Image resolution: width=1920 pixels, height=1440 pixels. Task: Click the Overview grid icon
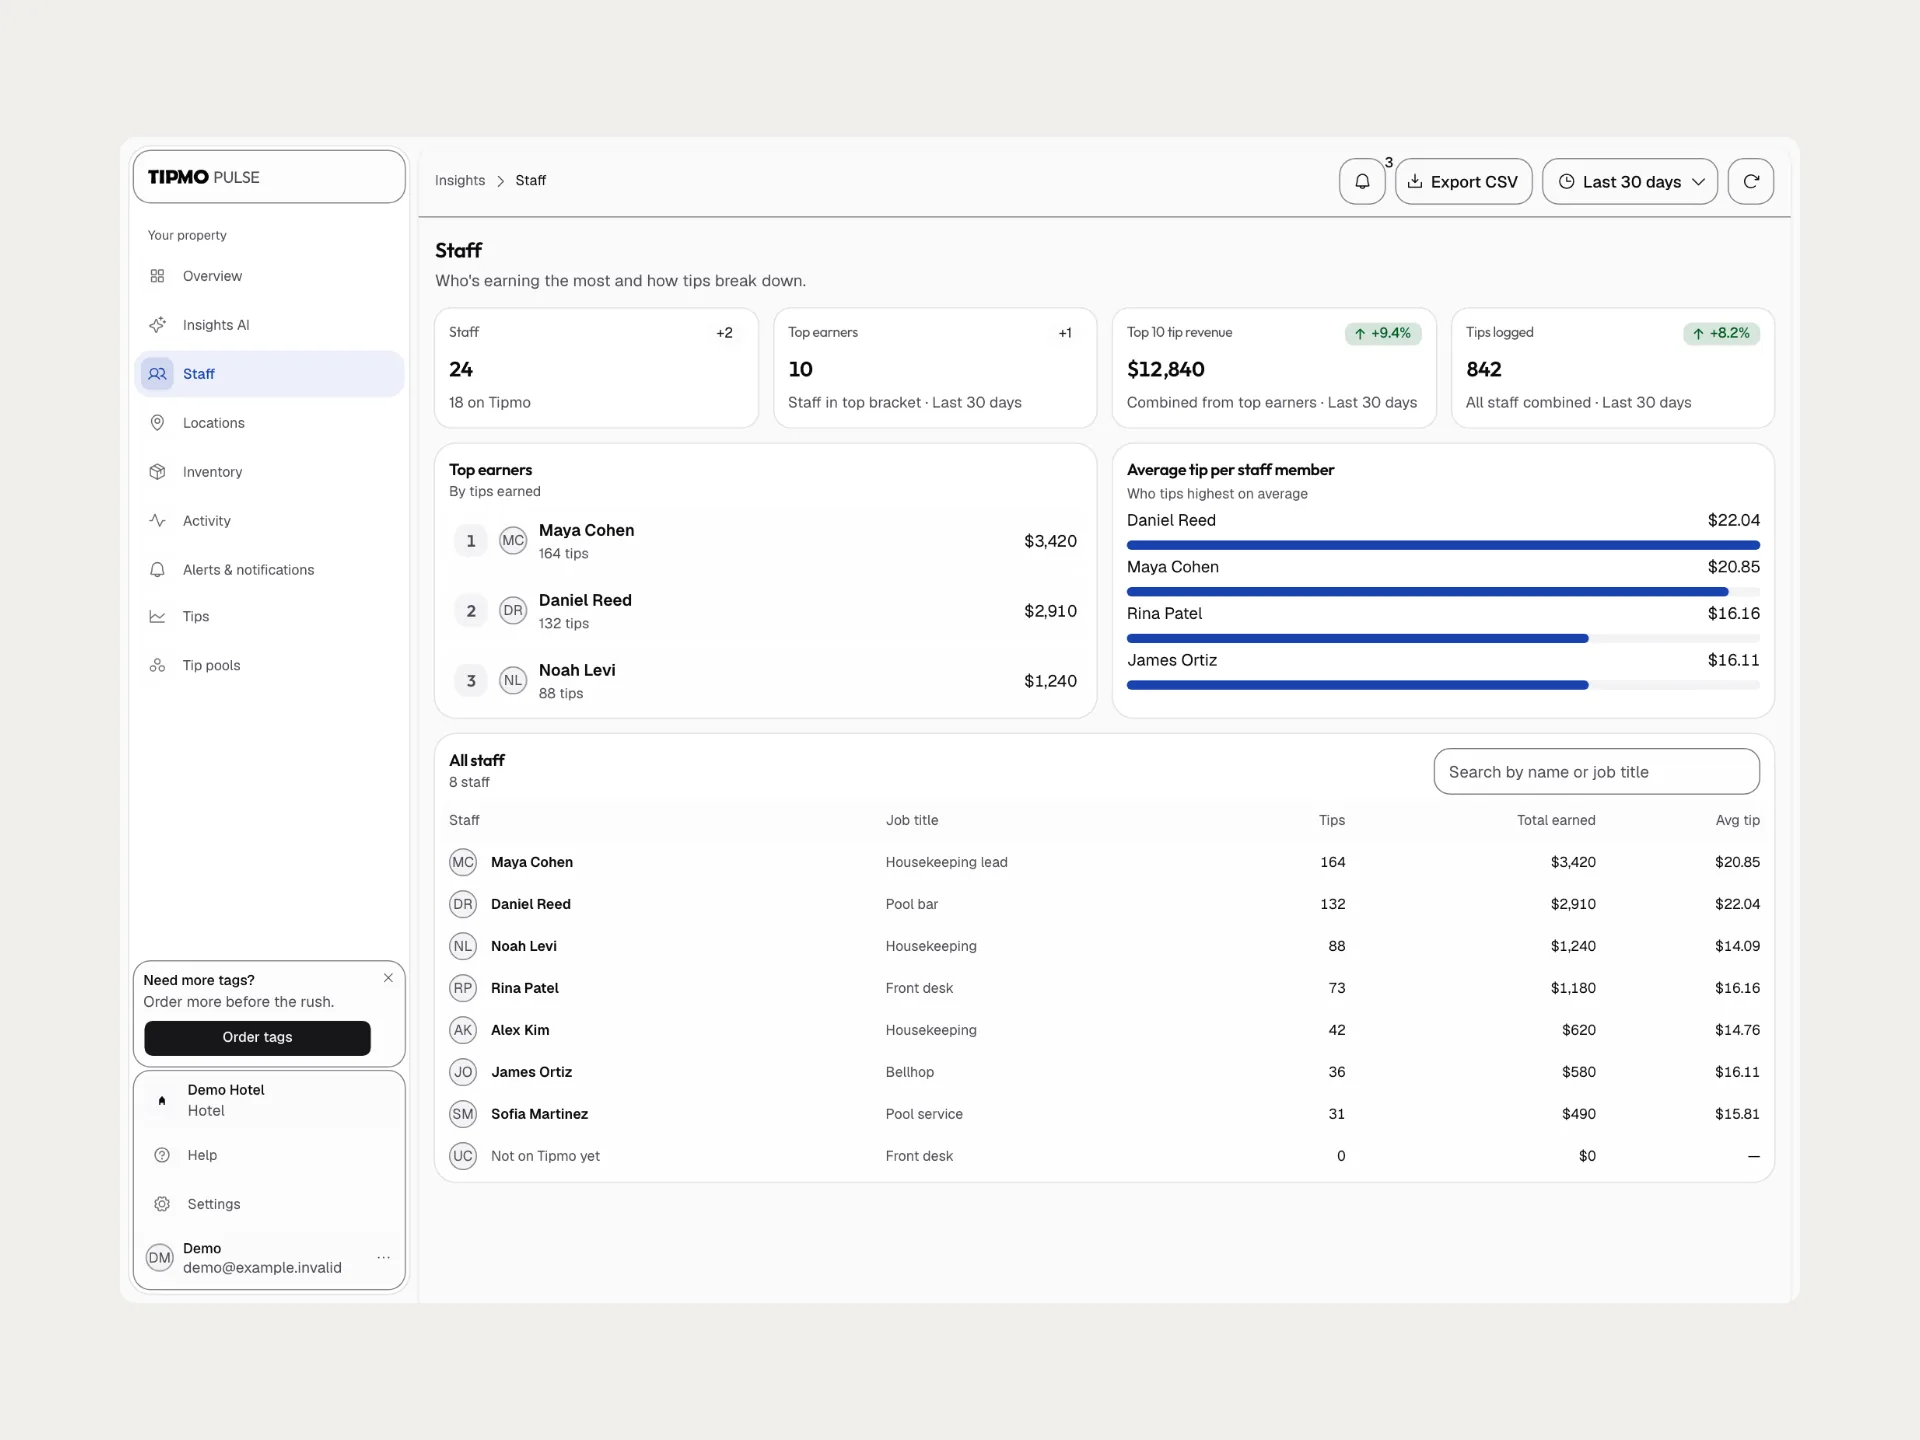(x=157, y=276)
